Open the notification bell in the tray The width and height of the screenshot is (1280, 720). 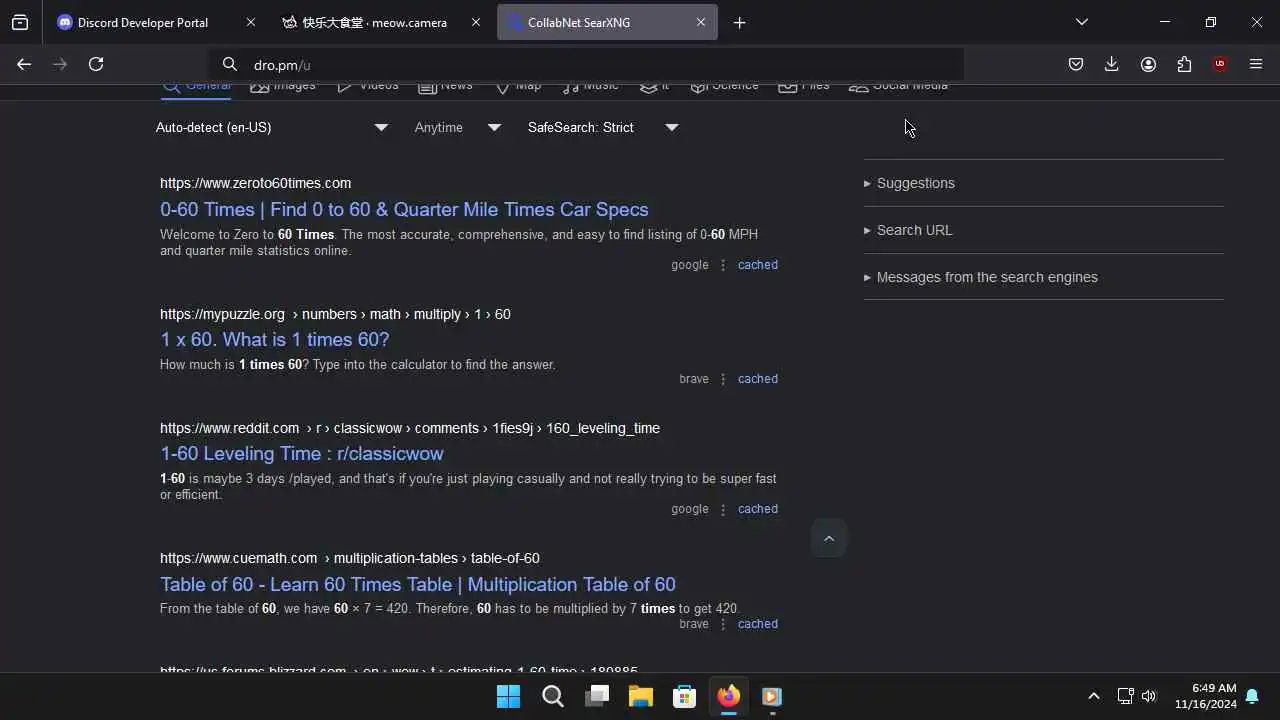[x=1252, y=696]
